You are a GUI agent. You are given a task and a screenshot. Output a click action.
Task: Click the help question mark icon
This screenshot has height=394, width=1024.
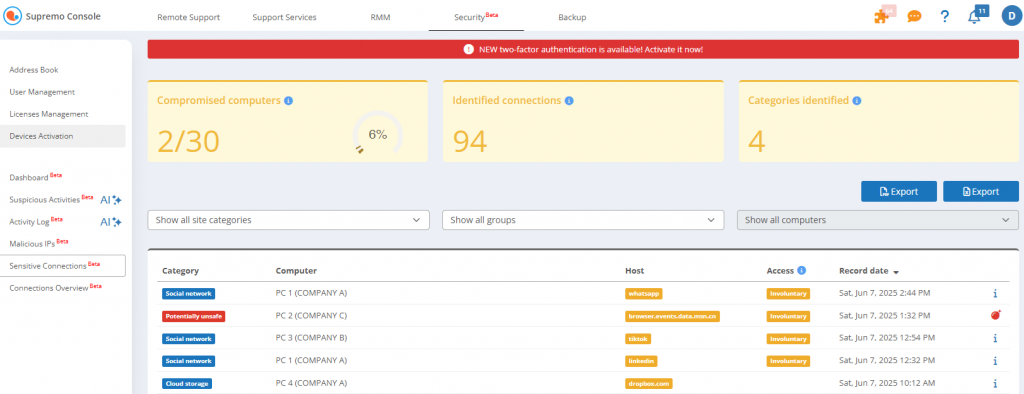point(944,16)
